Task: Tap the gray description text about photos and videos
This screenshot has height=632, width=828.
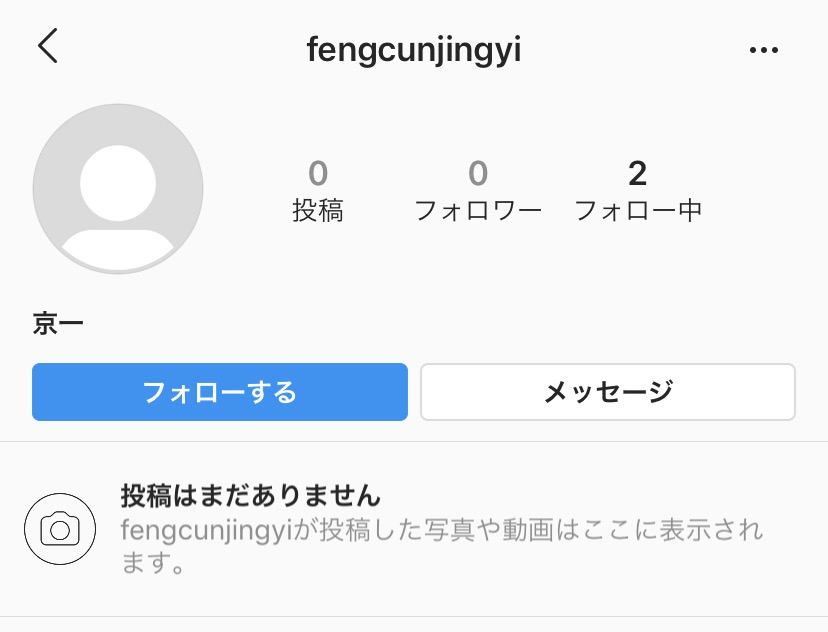Action: tap(530, 529)
